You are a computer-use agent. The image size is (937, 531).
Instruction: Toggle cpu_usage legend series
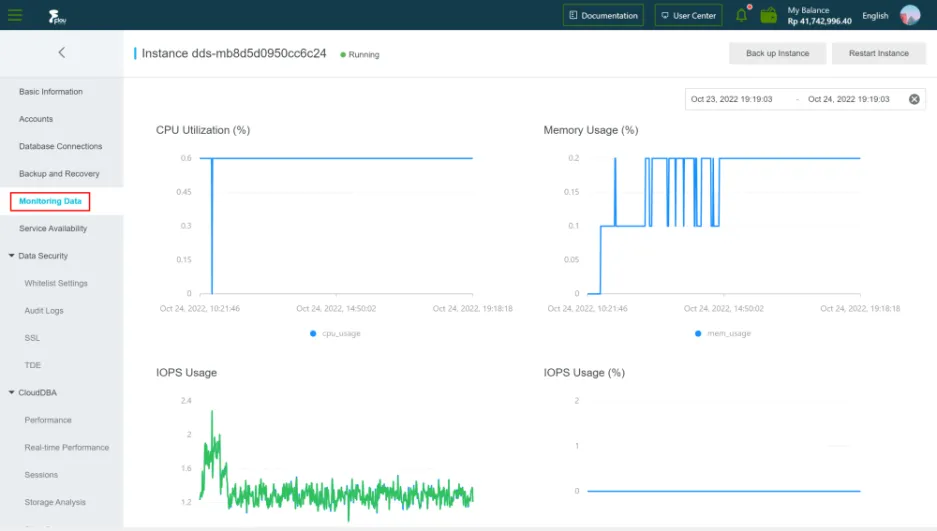coord(335,333)
